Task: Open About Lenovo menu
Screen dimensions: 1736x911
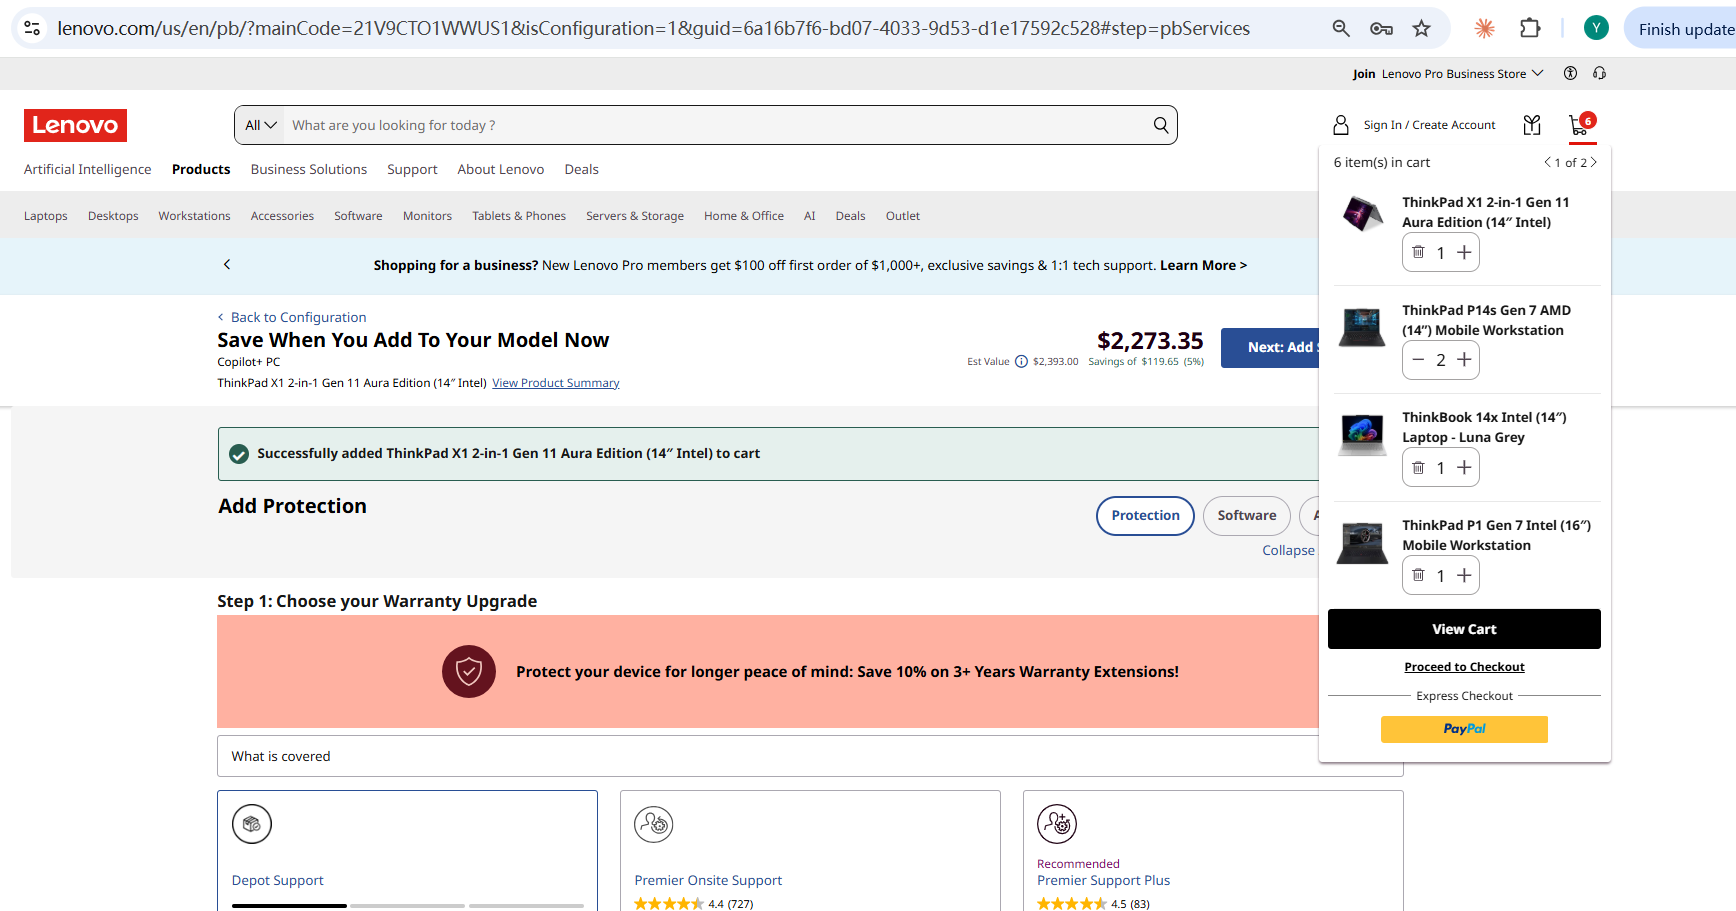Action: [x=501, y=169]
